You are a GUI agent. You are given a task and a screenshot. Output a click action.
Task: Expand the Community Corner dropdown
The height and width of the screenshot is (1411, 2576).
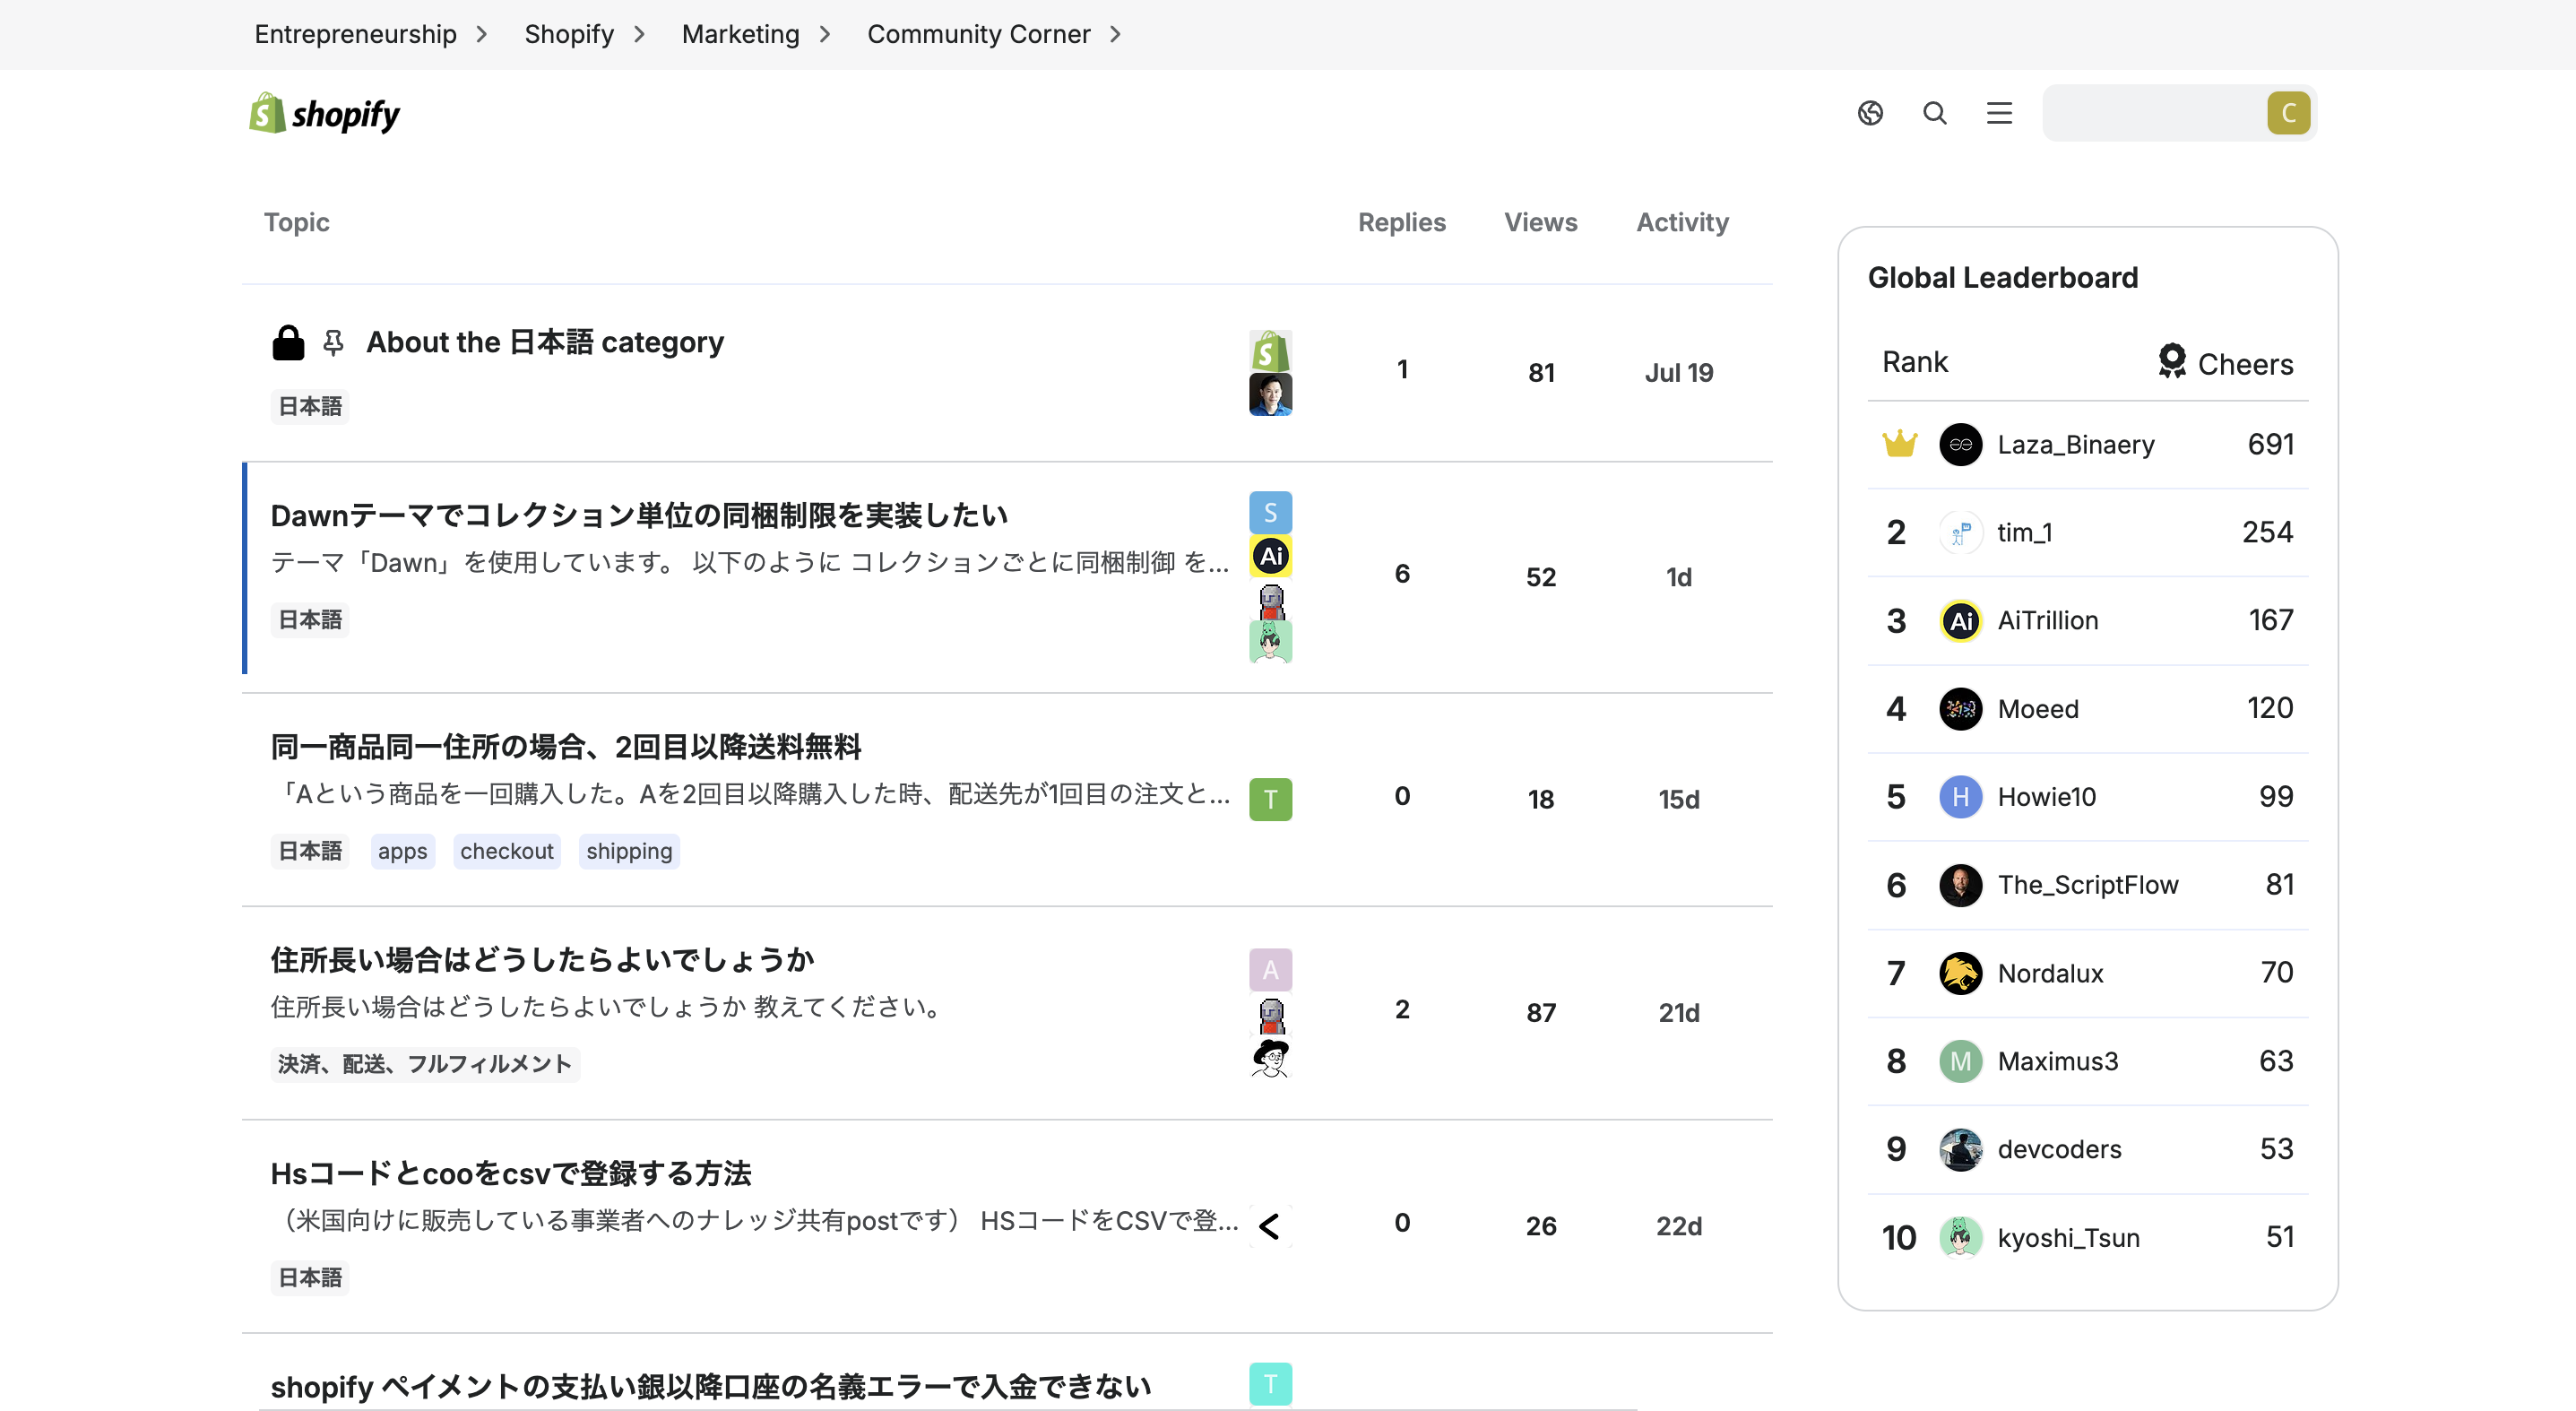point(1116,34)
